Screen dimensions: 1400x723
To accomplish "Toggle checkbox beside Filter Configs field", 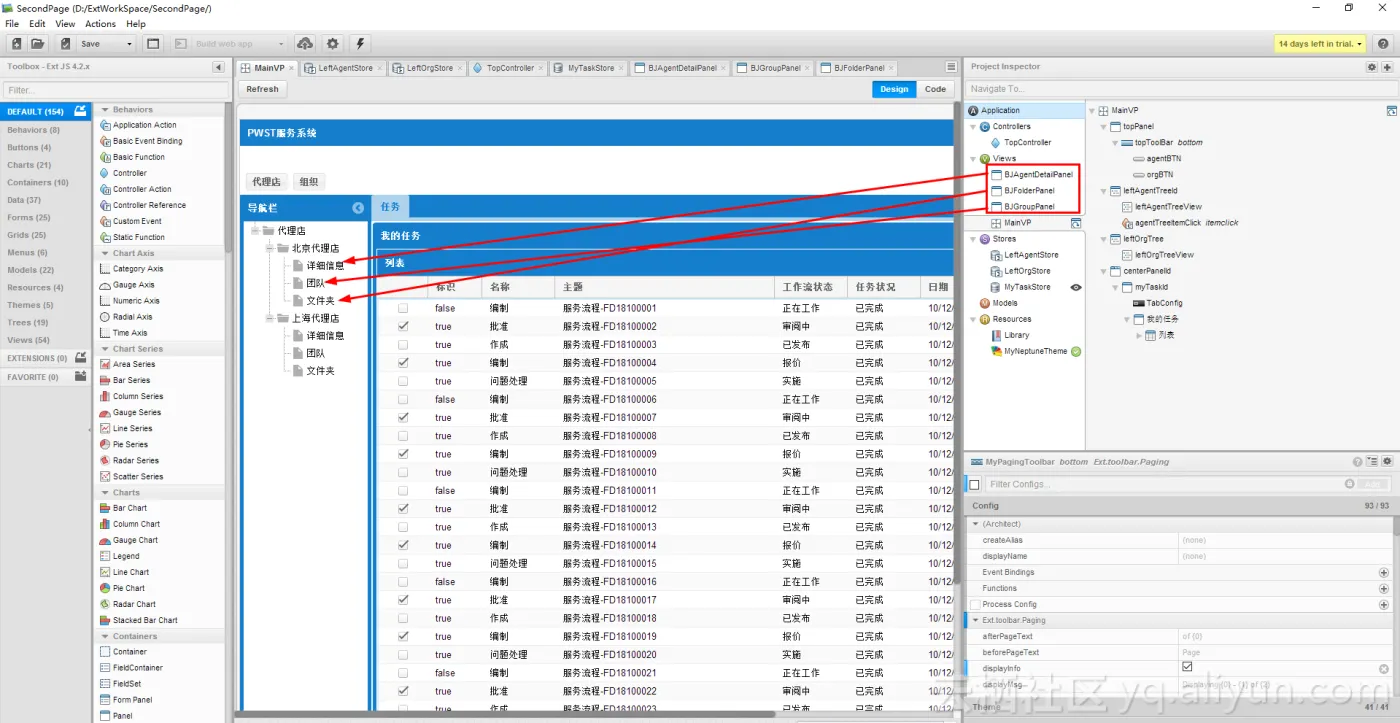I will click(975, 485).
